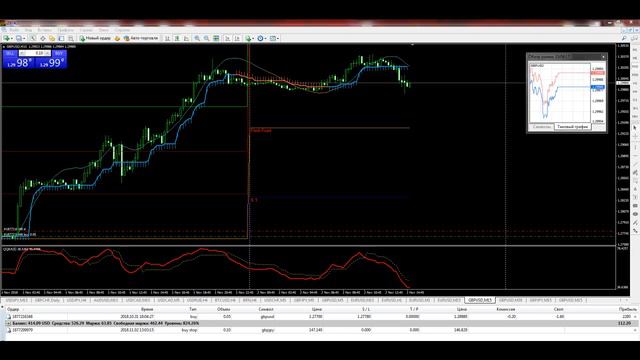
Task: Open the Profiles icon
Action: tap(18, 38)
